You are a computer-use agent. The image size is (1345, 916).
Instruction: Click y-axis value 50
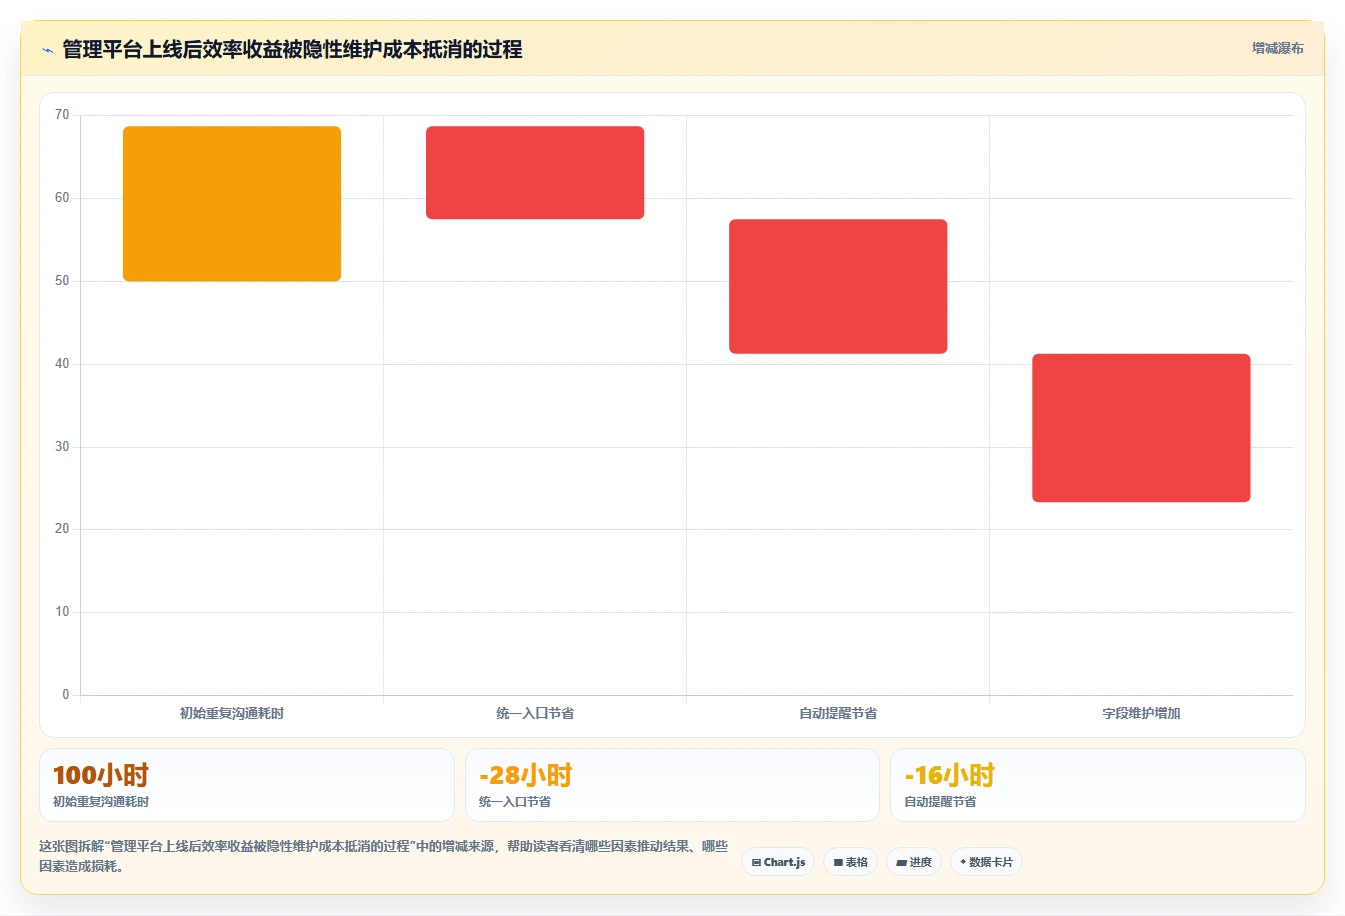coord(62,281)
